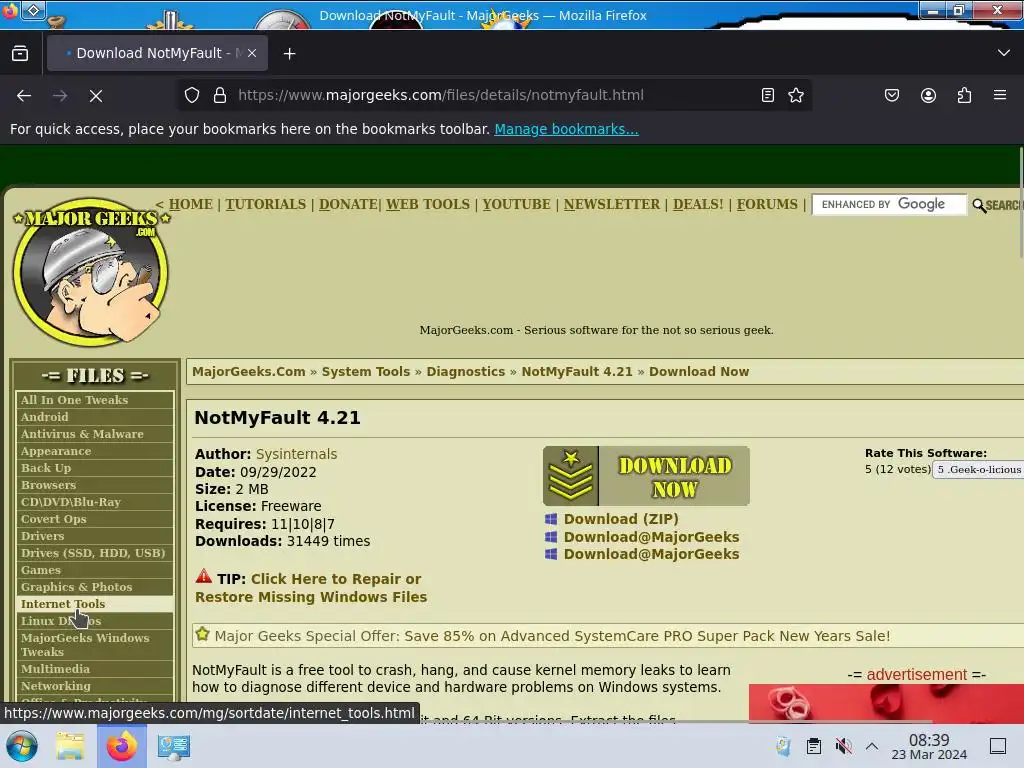
Task: Open the Firefox account icon
Action: coord(928,95)
